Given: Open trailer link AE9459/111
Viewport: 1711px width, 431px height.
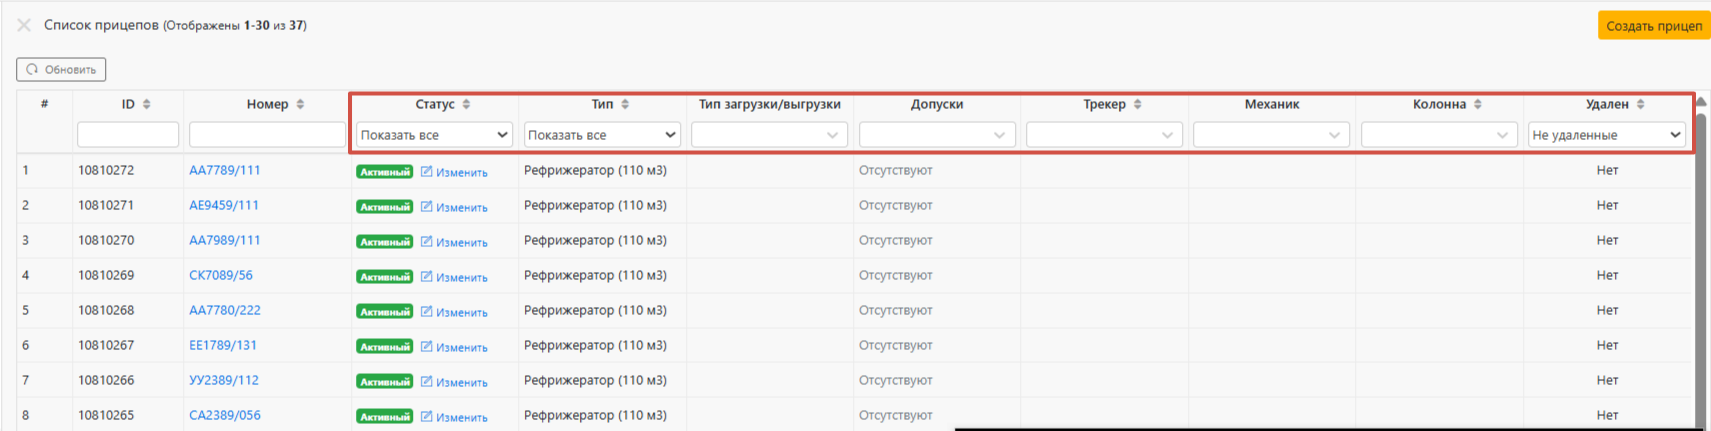Looking at the screenshot, I should click(224, 205).
